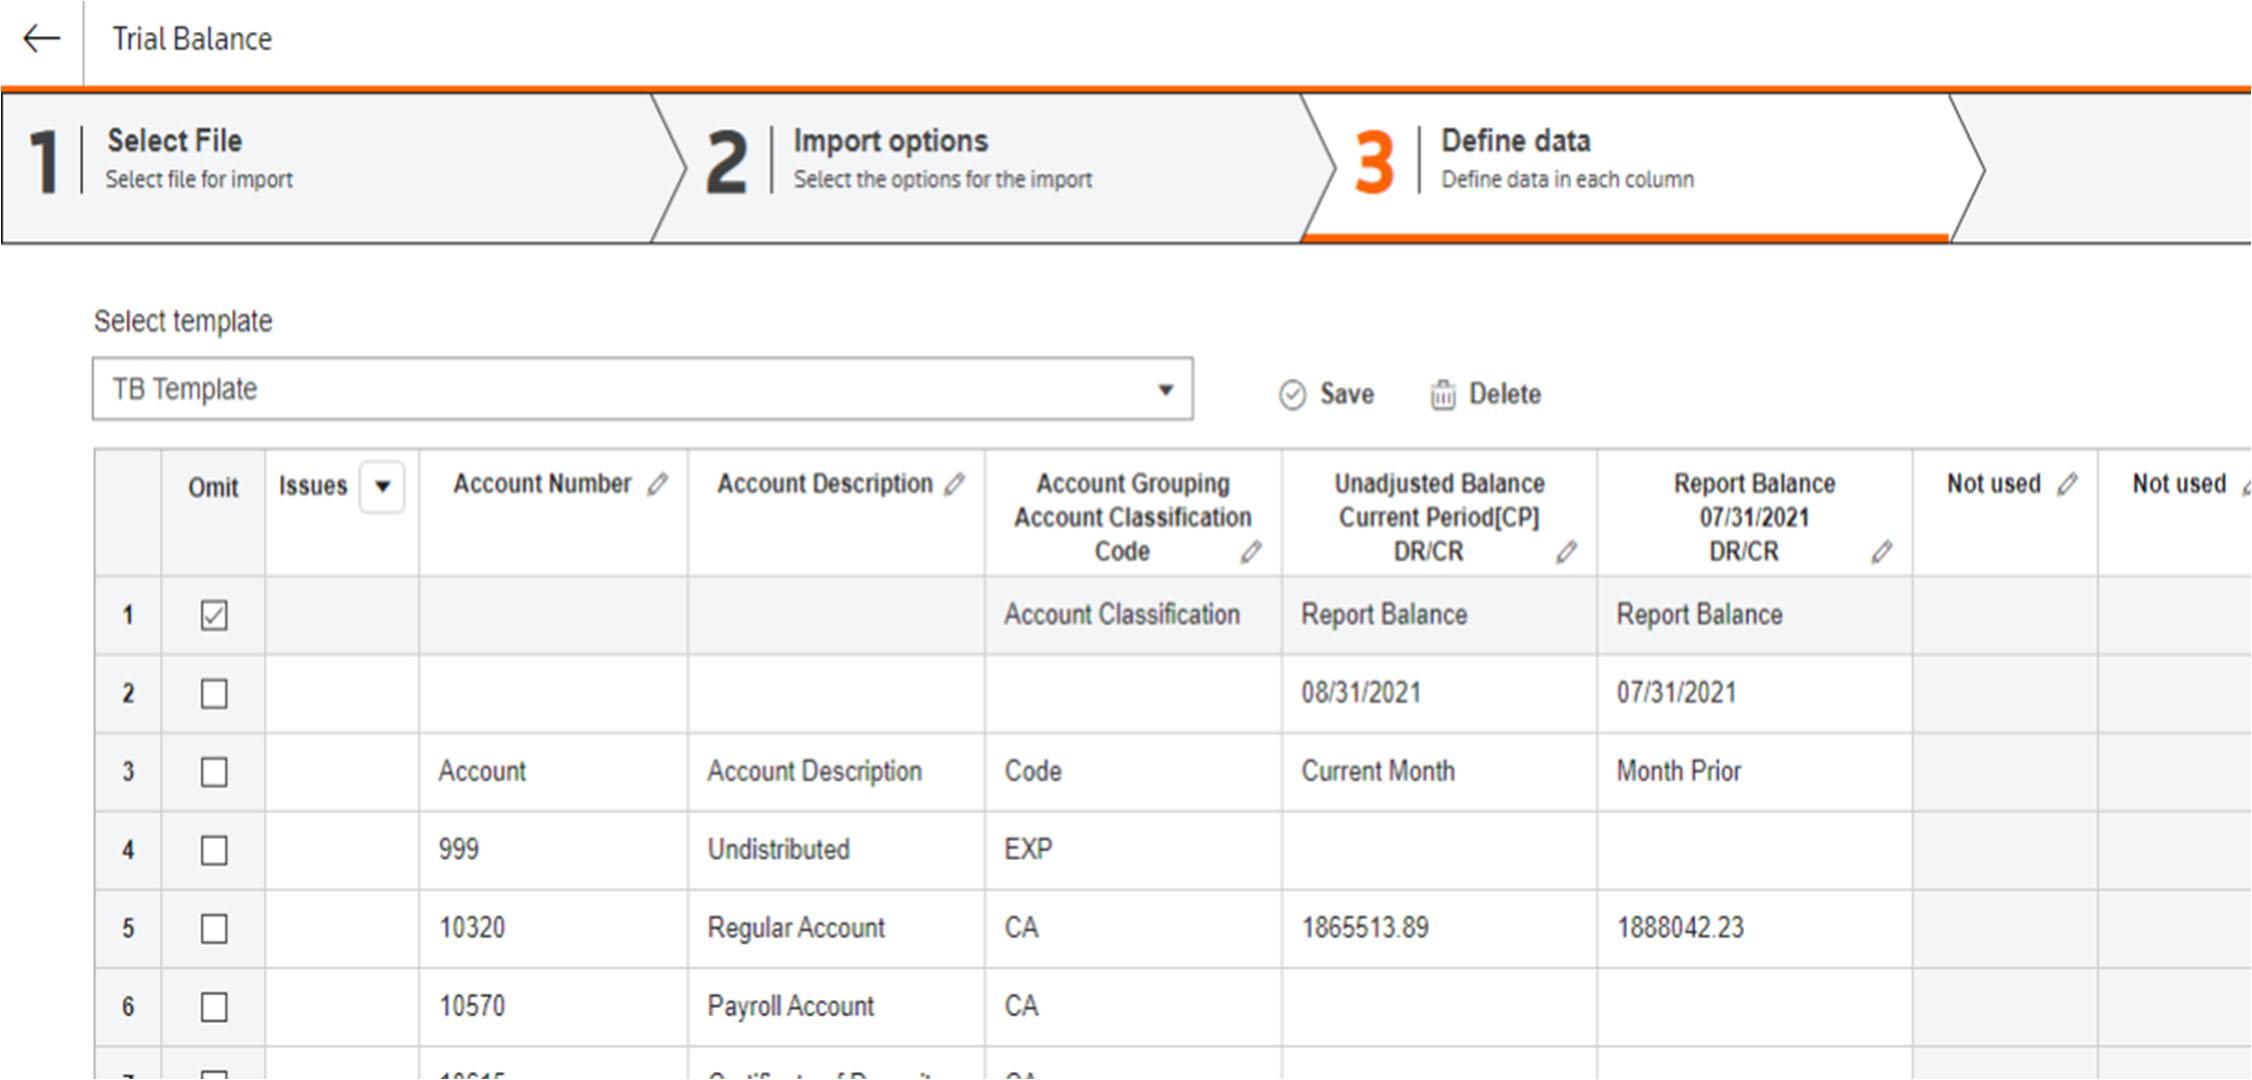
Task: Click pencil icon for Report Balance 07/31/2021
Action: tap(1881, 552)
